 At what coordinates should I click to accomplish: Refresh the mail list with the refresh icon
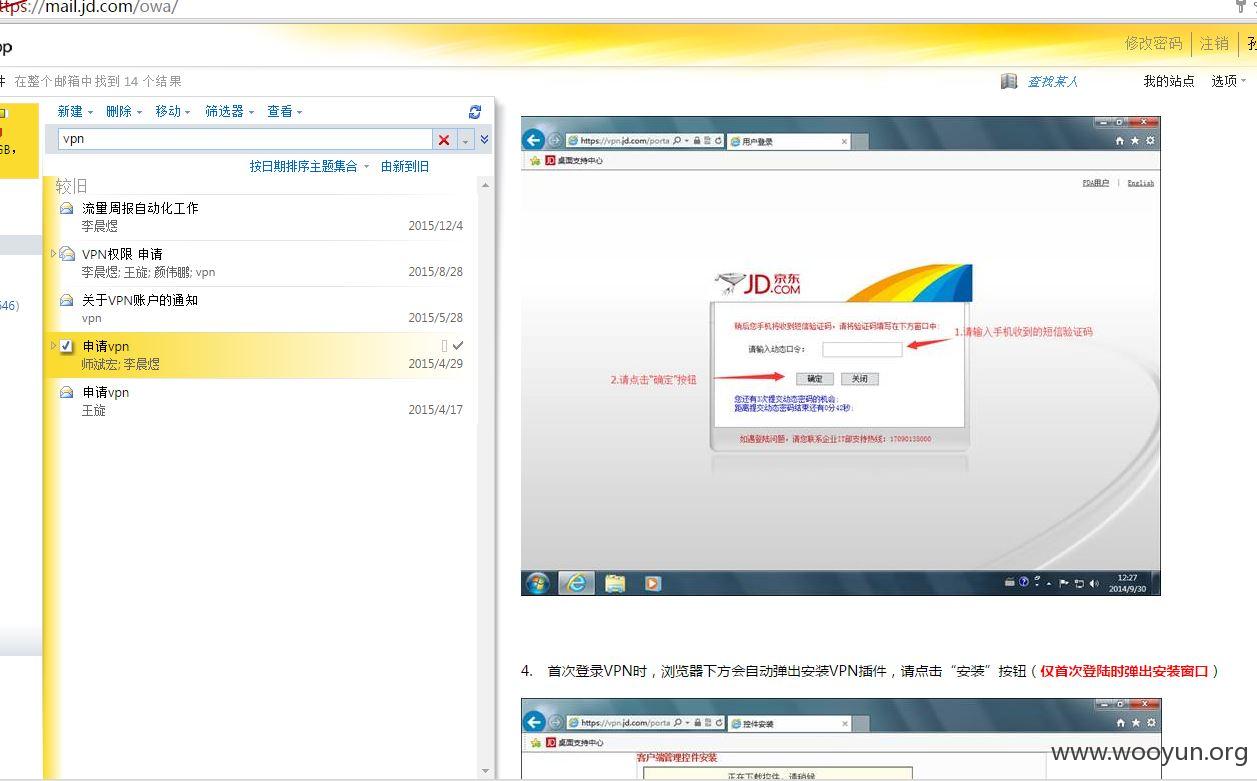(475, 112)
